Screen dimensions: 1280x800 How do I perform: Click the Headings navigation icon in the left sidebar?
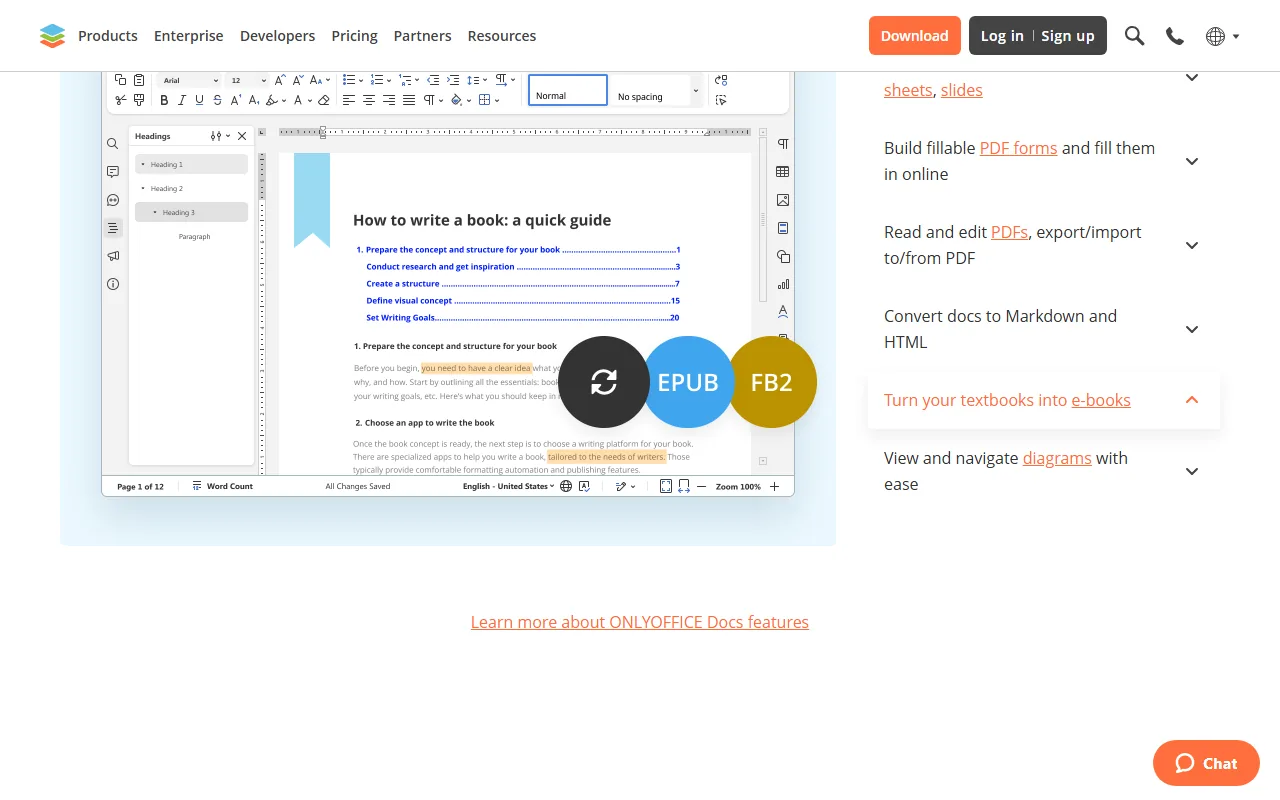pyautogui.click(x=113, y=228)
